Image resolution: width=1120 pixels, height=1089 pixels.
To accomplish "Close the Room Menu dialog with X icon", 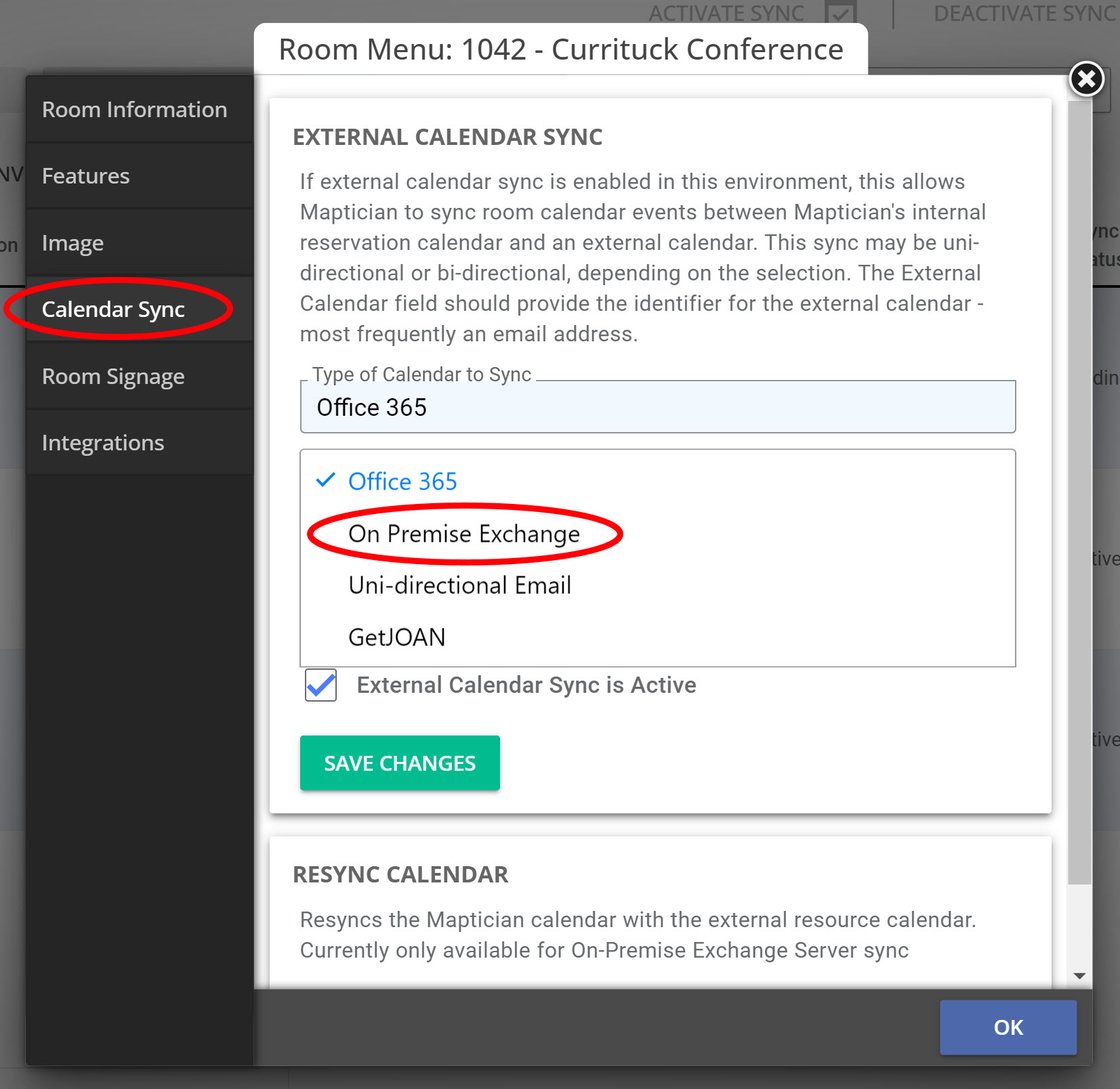I will click(1086, 78).
